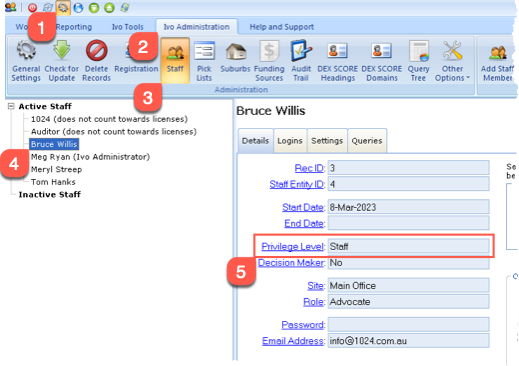Click the green up-arrow circle icon
Image resolution: width=519 pixels, height=366 pixels.
(x=109, y=8)
